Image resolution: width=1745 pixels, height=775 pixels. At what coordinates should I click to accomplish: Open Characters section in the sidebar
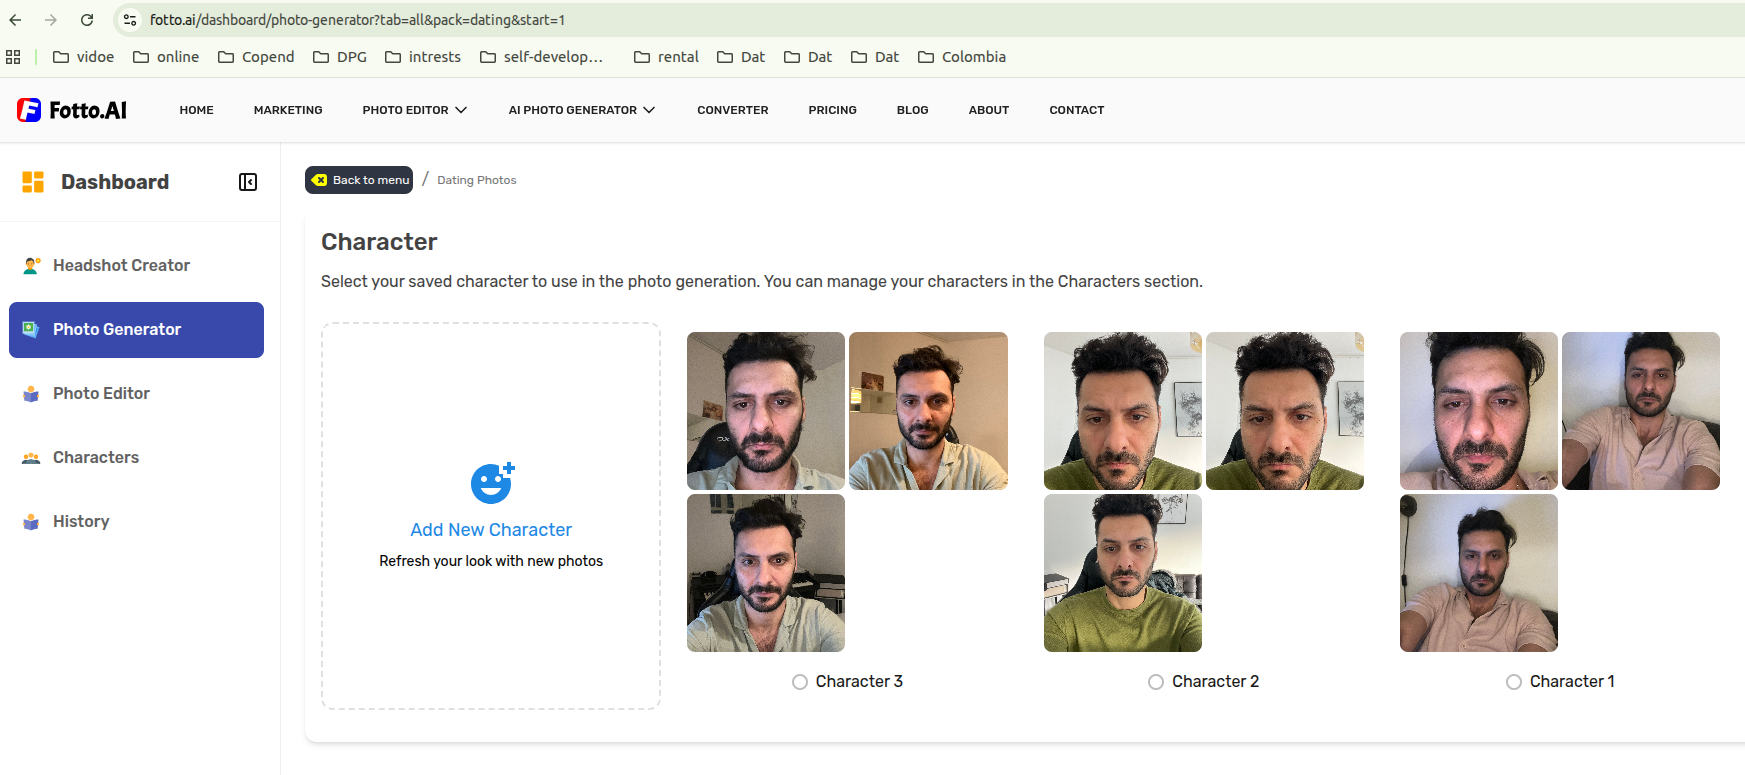(136, 457)
